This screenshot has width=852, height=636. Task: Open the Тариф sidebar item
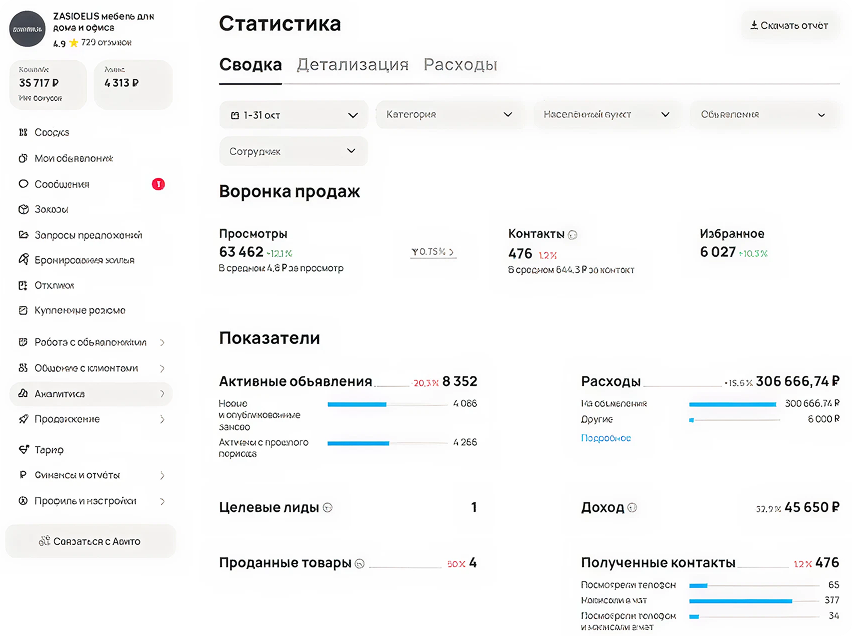[x=48, y=450]
